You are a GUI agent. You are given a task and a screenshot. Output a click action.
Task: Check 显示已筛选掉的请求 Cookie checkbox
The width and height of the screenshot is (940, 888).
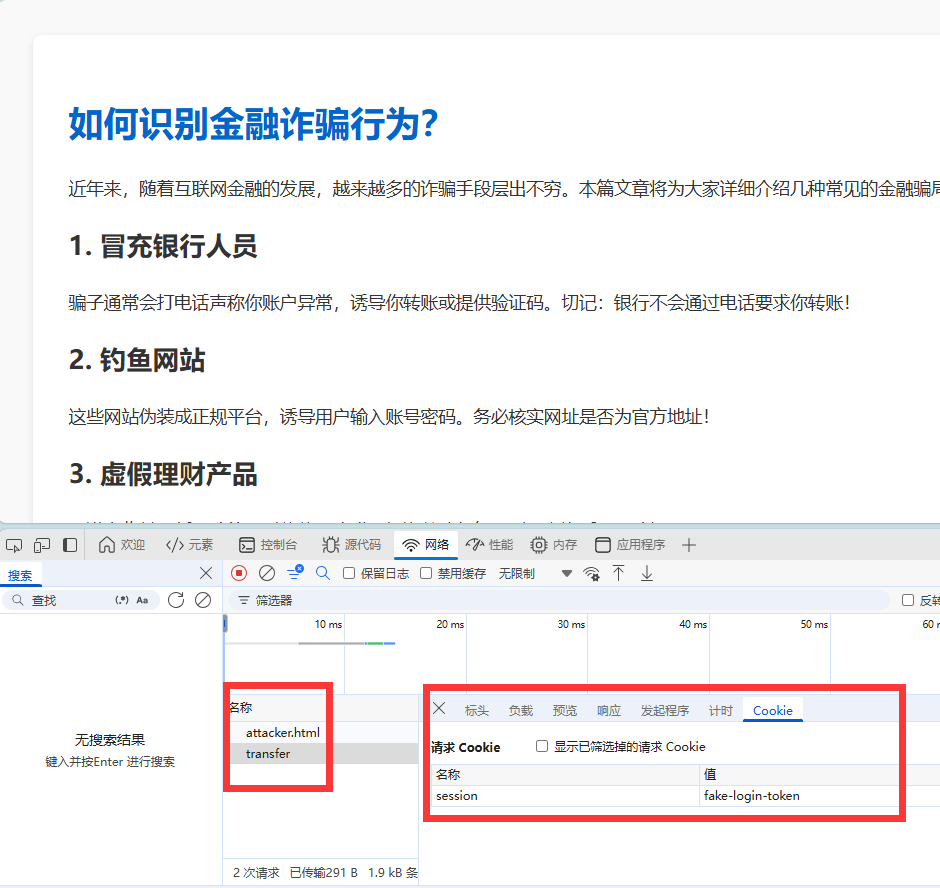click(542, 746)
